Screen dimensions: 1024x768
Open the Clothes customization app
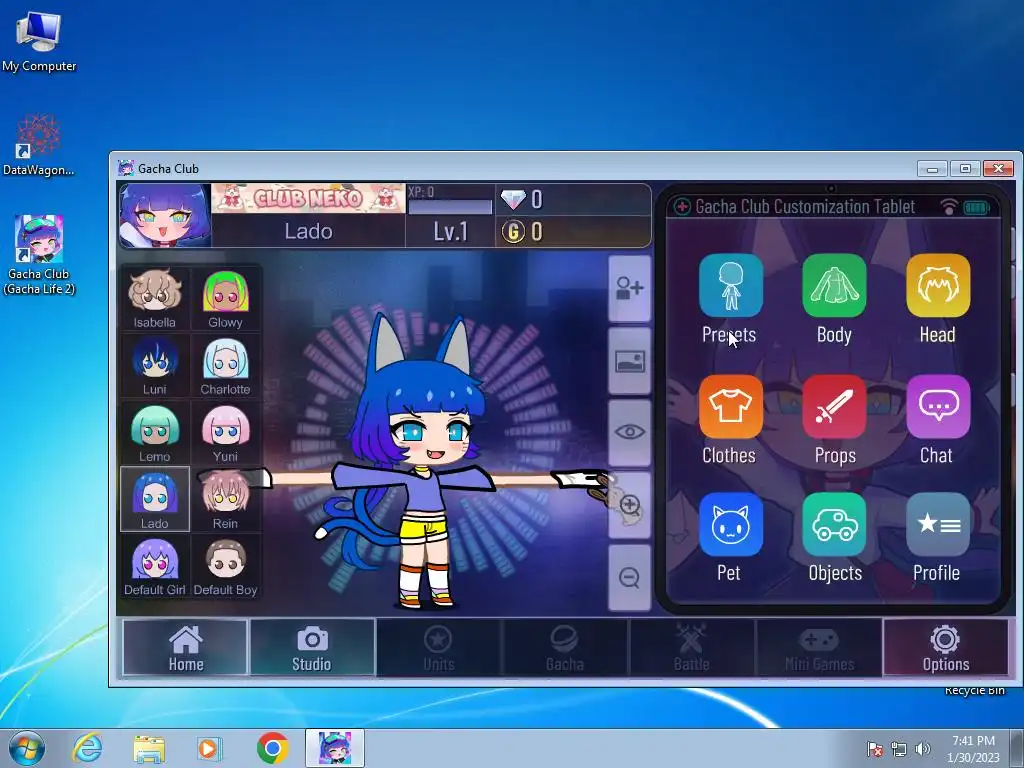pos(730,406)
